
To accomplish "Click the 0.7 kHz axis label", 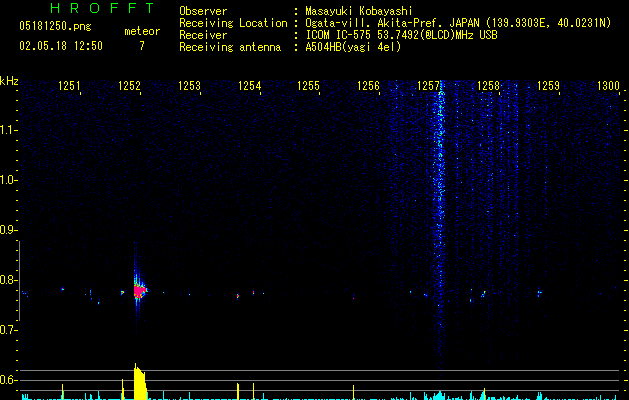I will coord(8,330).
